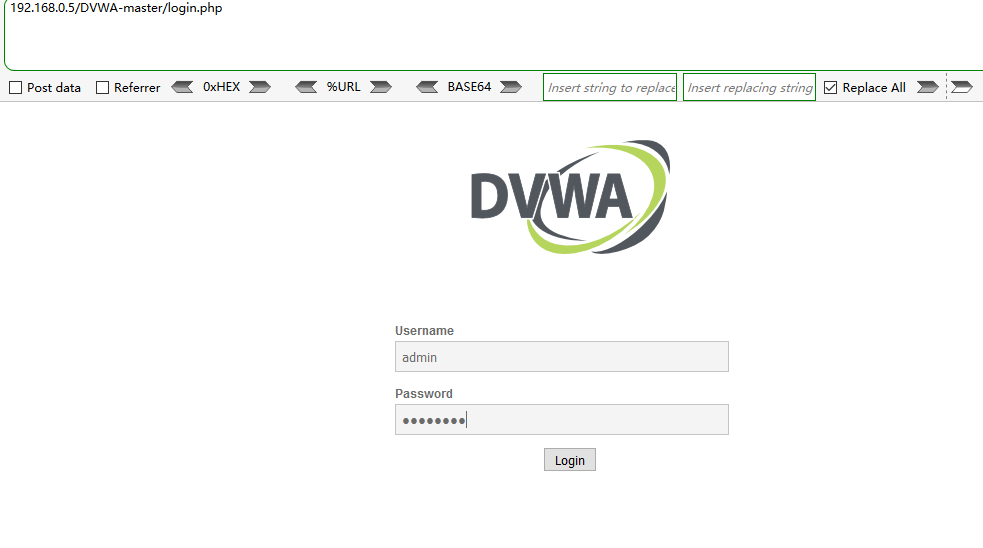983x548 pixels.
Task: Click the 'Insert string to replace' box
Action: click(x=610, y=87)
